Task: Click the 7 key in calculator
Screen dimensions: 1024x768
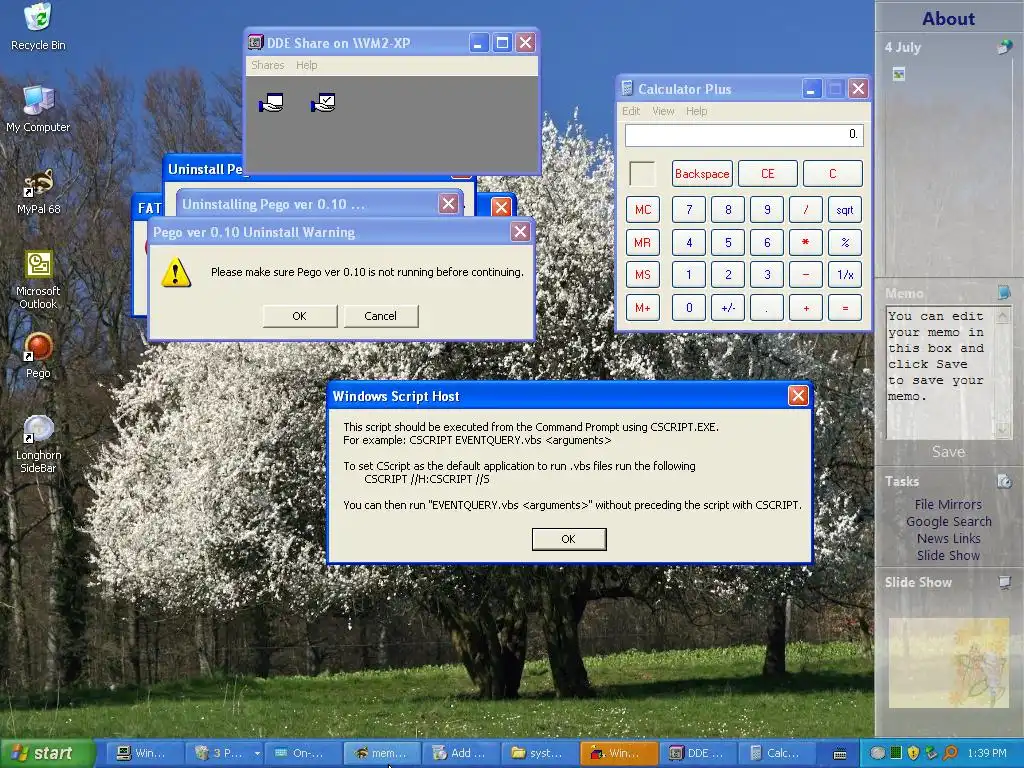Action: [689, 210]
